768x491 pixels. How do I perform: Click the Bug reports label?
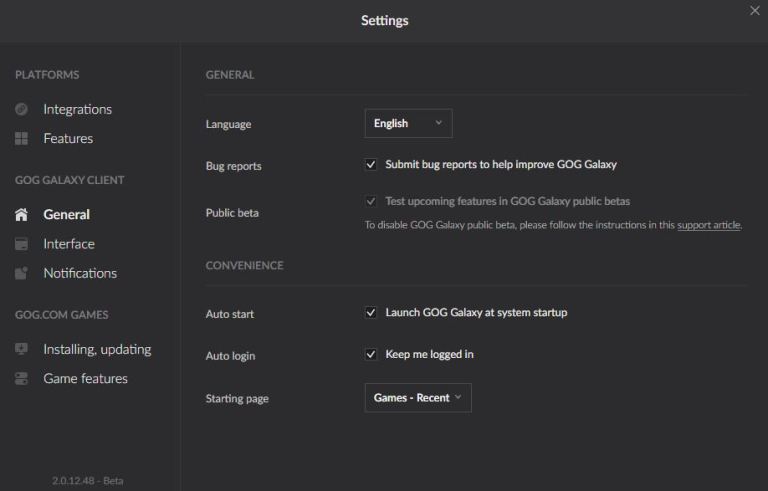(234, 166)
